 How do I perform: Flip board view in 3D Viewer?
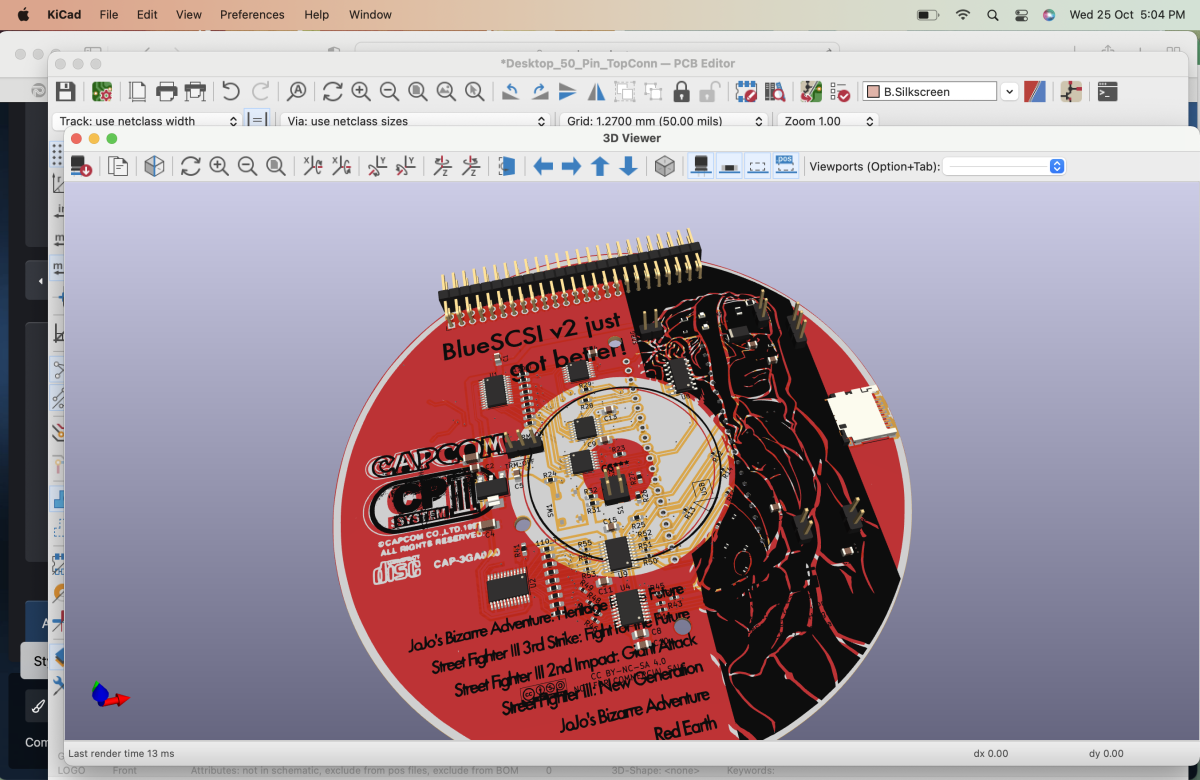(x=507, y=167)
